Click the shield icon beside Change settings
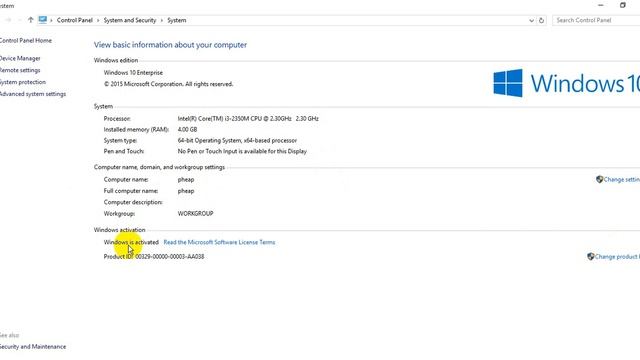 (x=599, y=179)
